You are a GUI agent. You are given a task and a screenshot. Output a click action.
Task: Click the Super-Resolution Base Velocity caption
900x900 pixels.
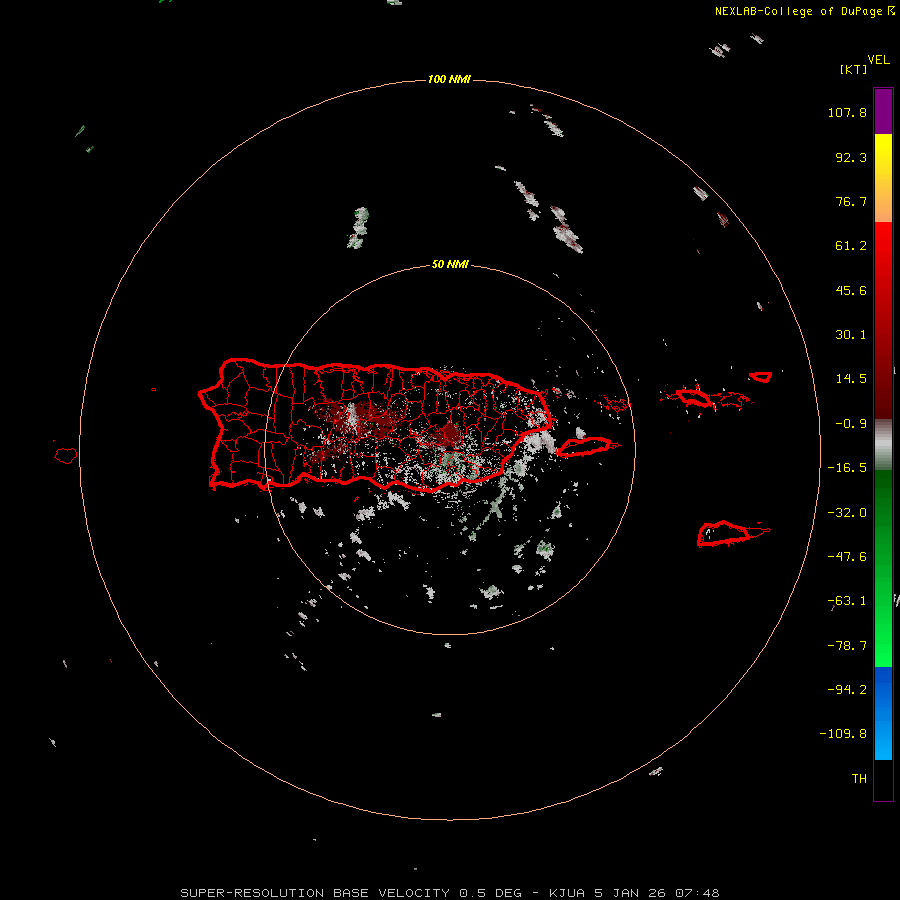(x=449, y=893)
